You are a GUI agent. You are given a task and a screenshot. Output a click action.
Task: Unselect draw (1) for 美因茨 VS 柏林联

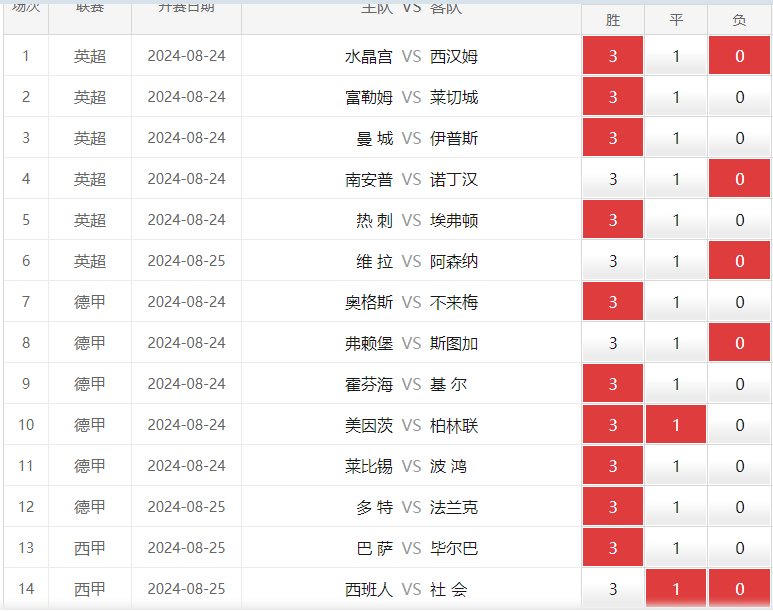pyautogui.click(x=676, y=424)
